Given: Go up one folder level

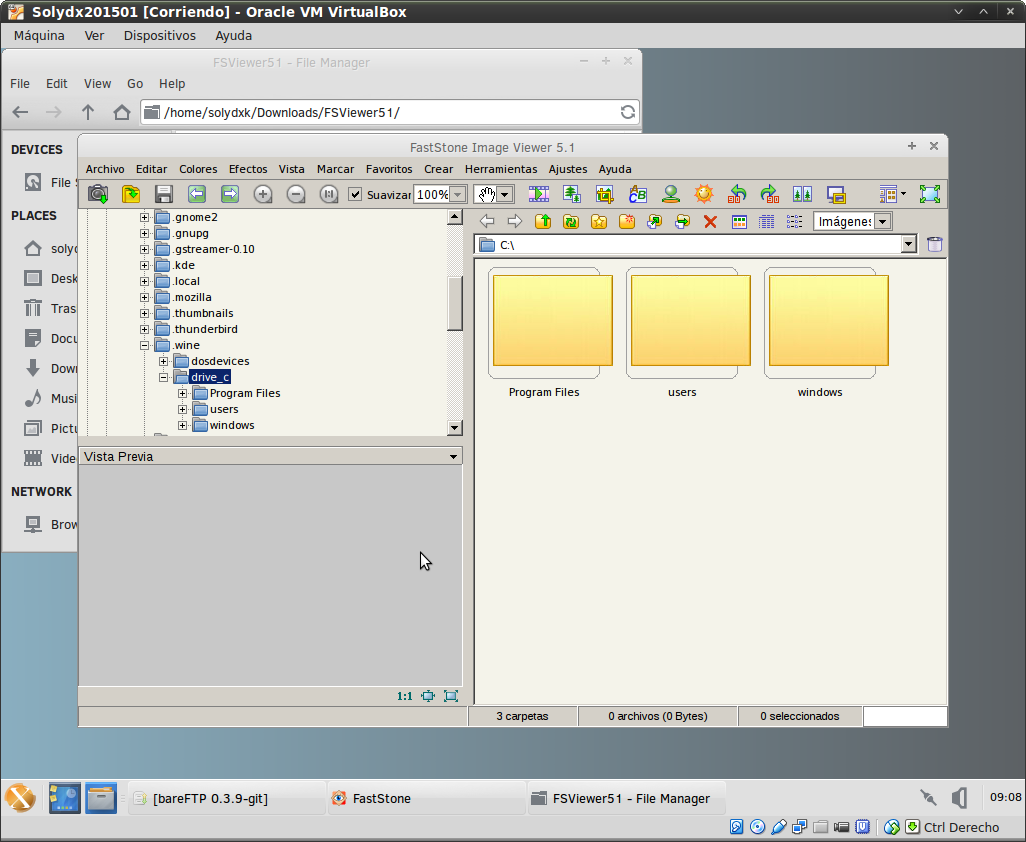Looking at the screenshot, I should pyautogui.click(x=543, y=221).
